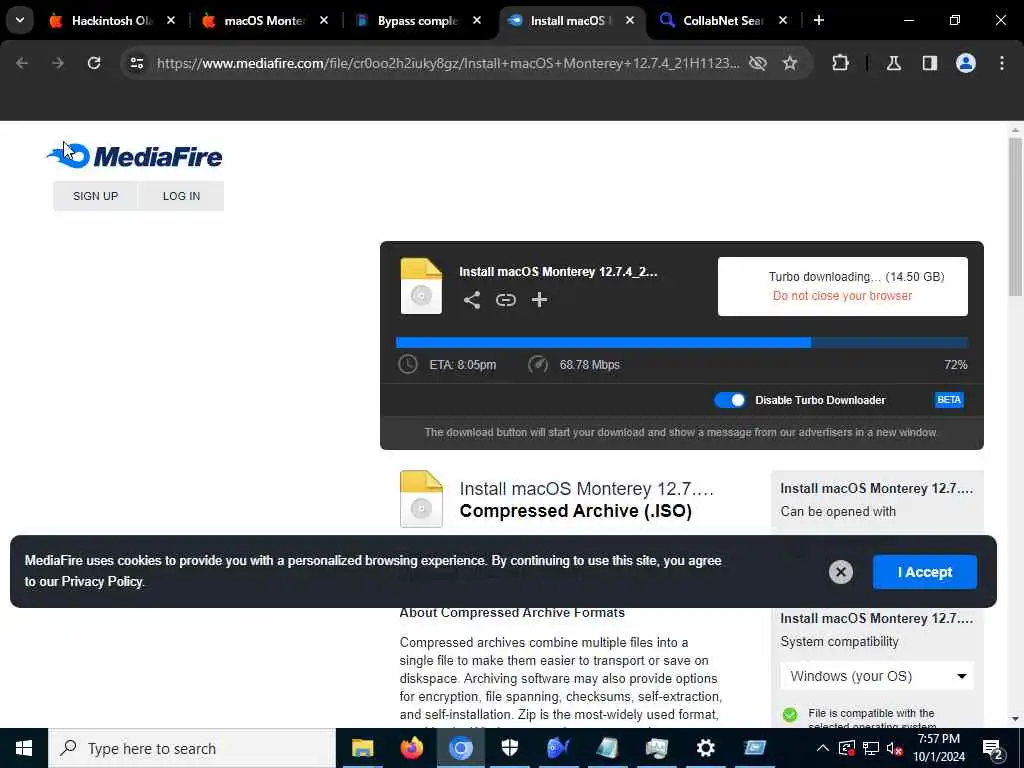Image resolution: width=1024 pixels, height=768 pixels.
Task: Open Chrome three-dot menu
Action: [1002, 63]
